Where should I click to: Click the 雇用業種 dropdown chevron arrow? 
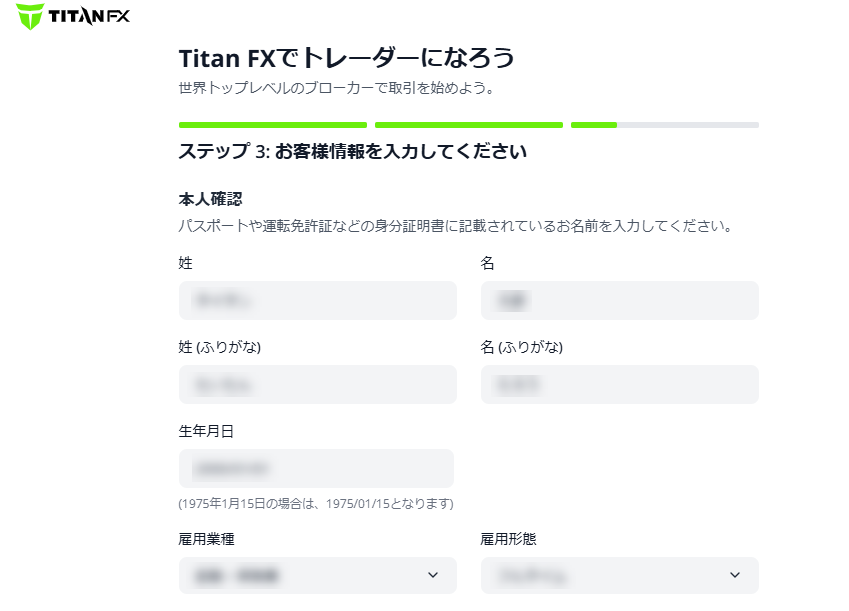(x=433, y=575)
